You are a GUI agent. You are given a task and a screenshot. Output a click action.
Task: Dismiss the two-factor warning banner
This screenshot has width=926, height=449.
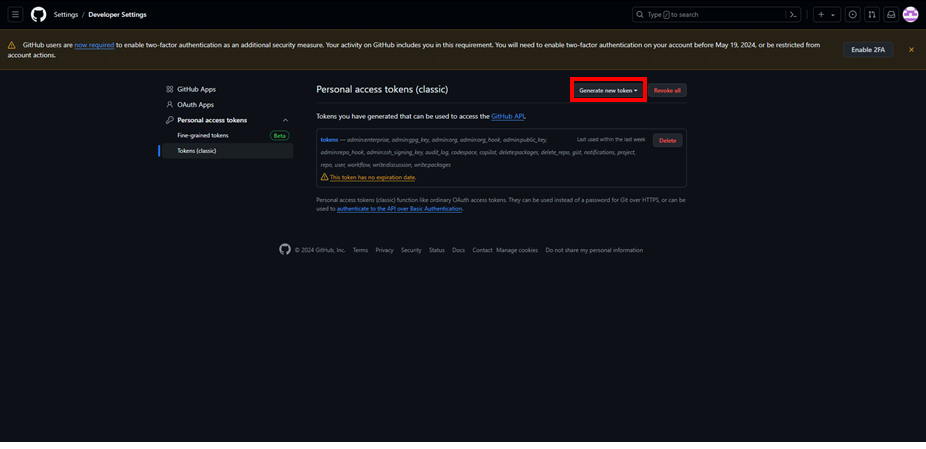coord(911,50)
